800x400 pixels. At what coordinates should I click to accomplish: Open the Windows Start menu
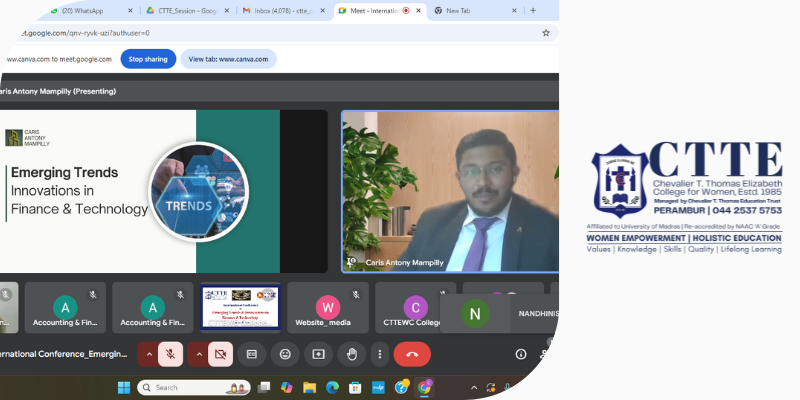[x=124, y=388]
